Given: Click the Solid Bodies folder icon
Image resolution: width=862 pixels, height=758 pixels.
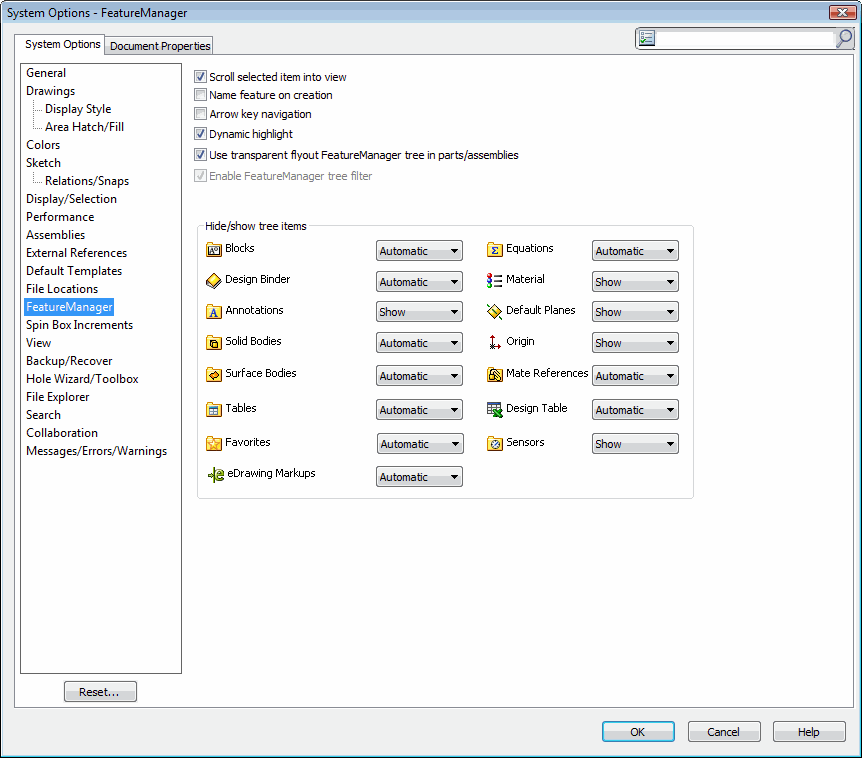Looking at the screenshot, I should (213, 342).
